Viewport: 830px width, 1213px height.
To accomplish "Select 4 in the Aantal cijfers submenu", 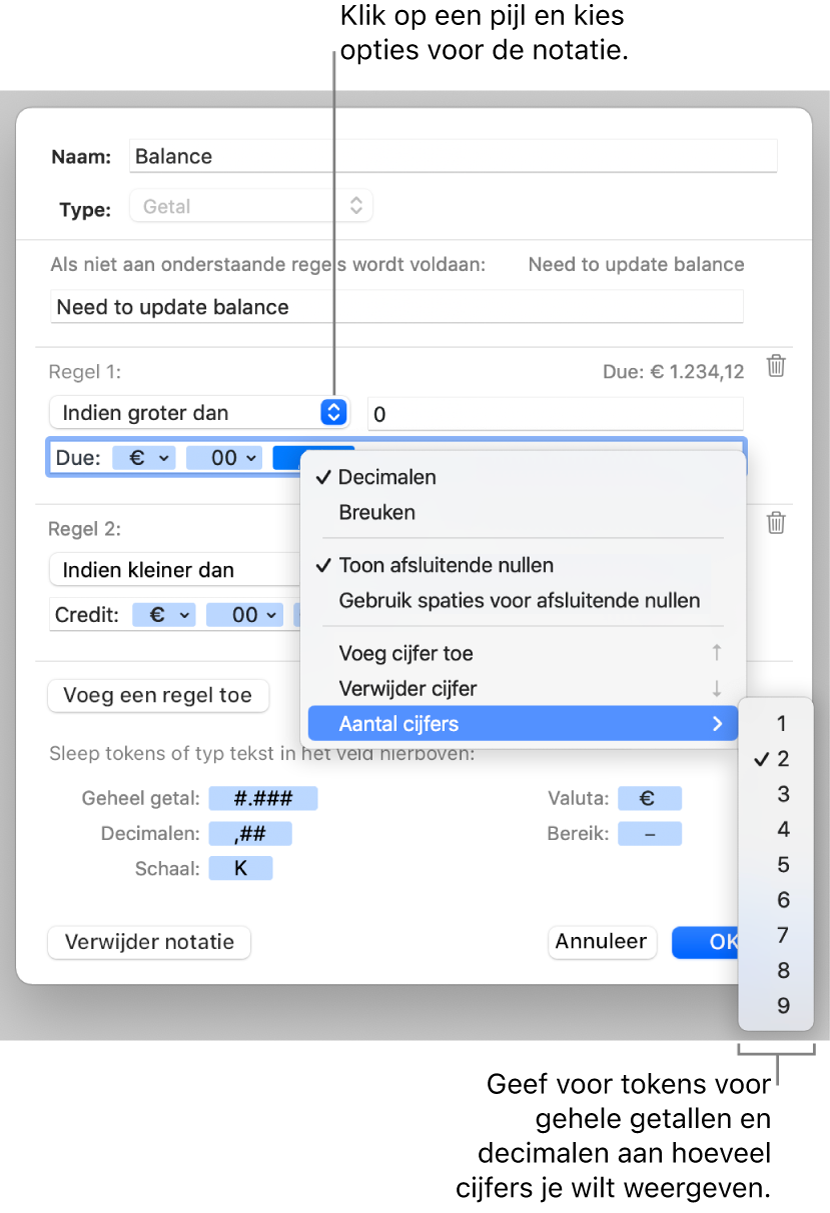I will [776, 829].
